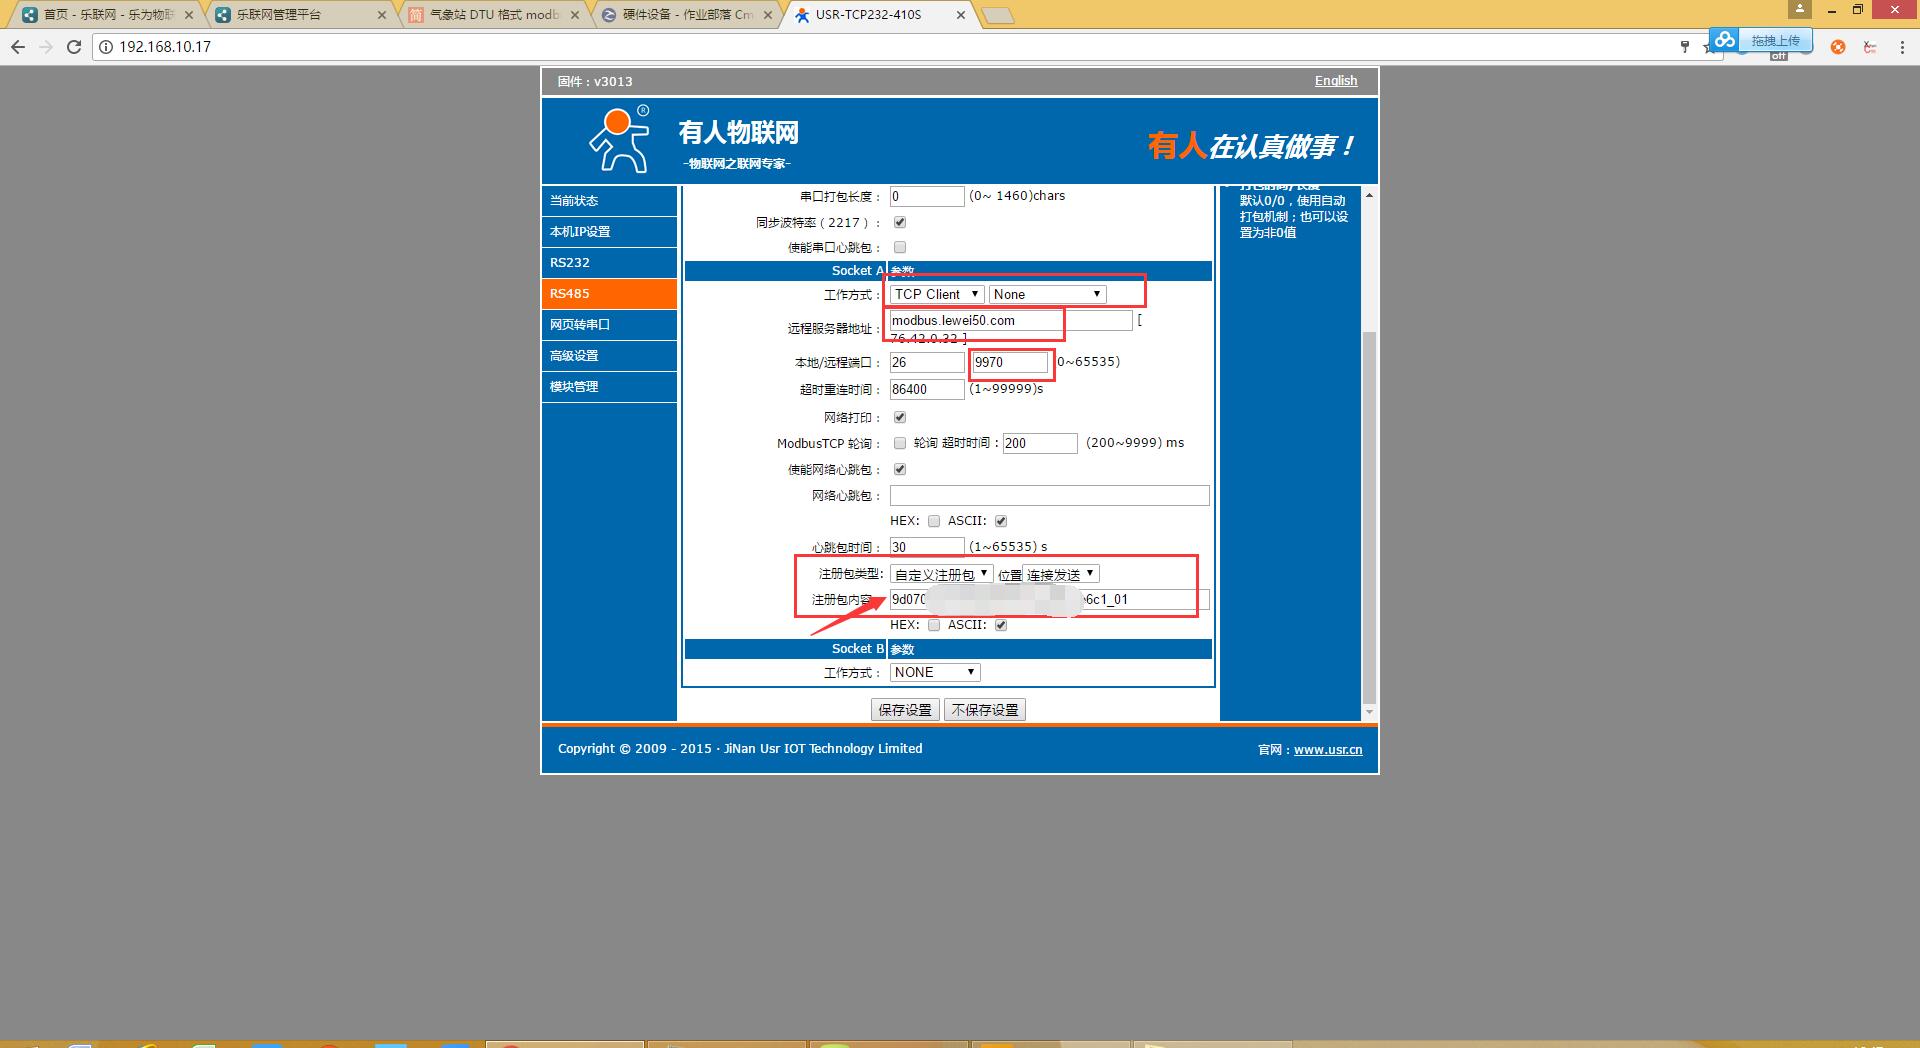Open the Chrome user profile icon

pos(1800,9)
